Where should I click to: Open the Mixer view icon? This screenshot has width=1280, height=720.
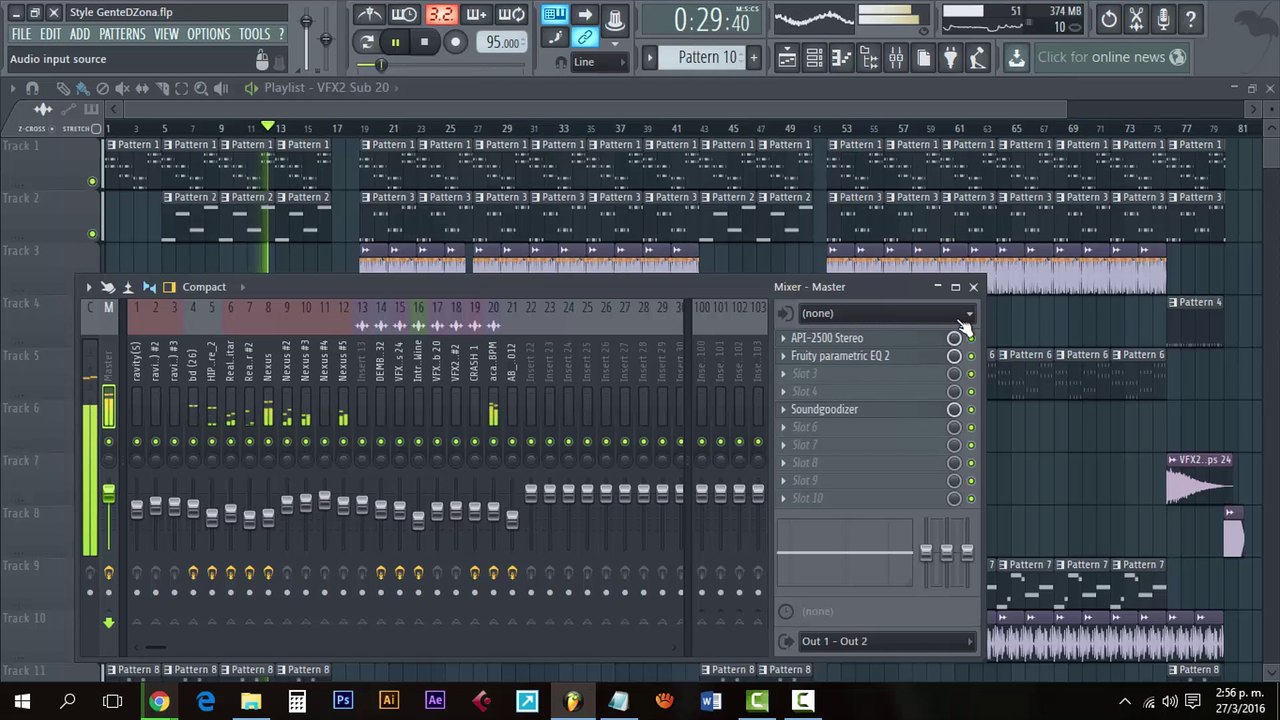tap(896, 58)
